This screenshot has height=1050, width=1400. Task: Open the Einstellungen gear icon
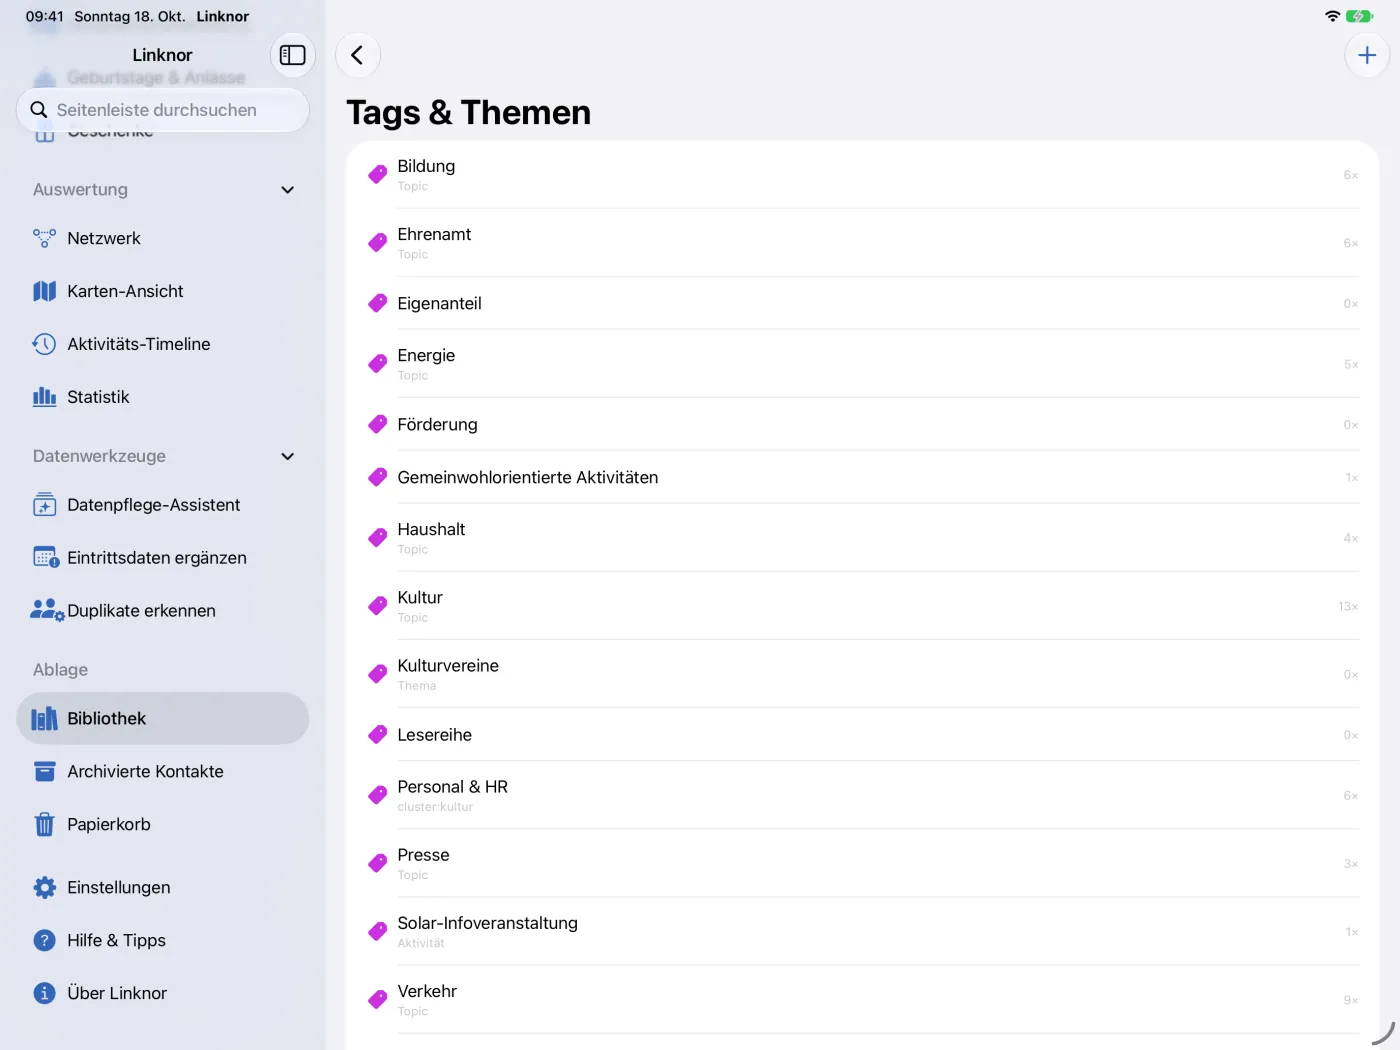pyautogui.click(x=44, y=888)
